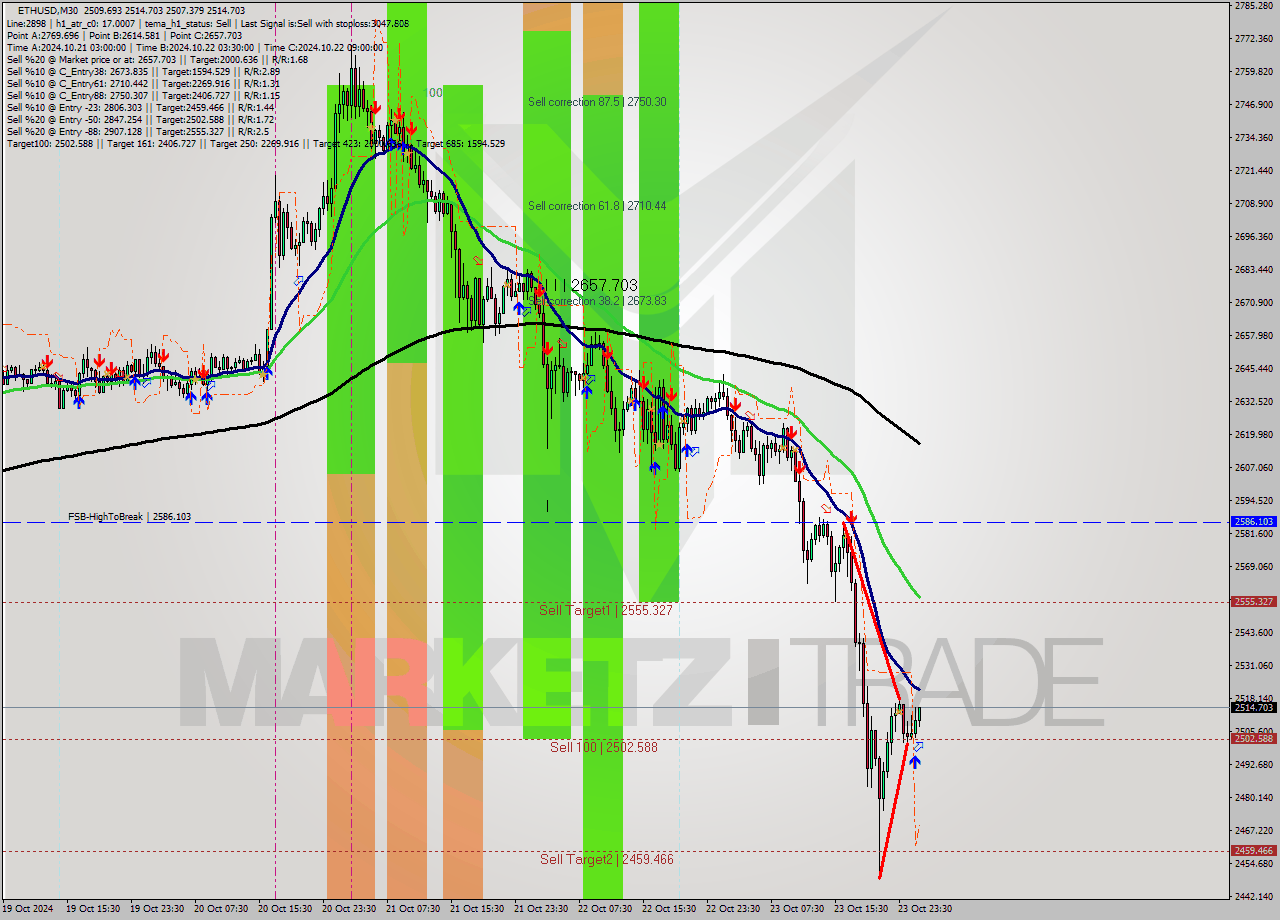The image size is (1280, 920).
Task: Click the 'Sell %10 @ C_Entry88: 2750.307' line
Action: 143,96
